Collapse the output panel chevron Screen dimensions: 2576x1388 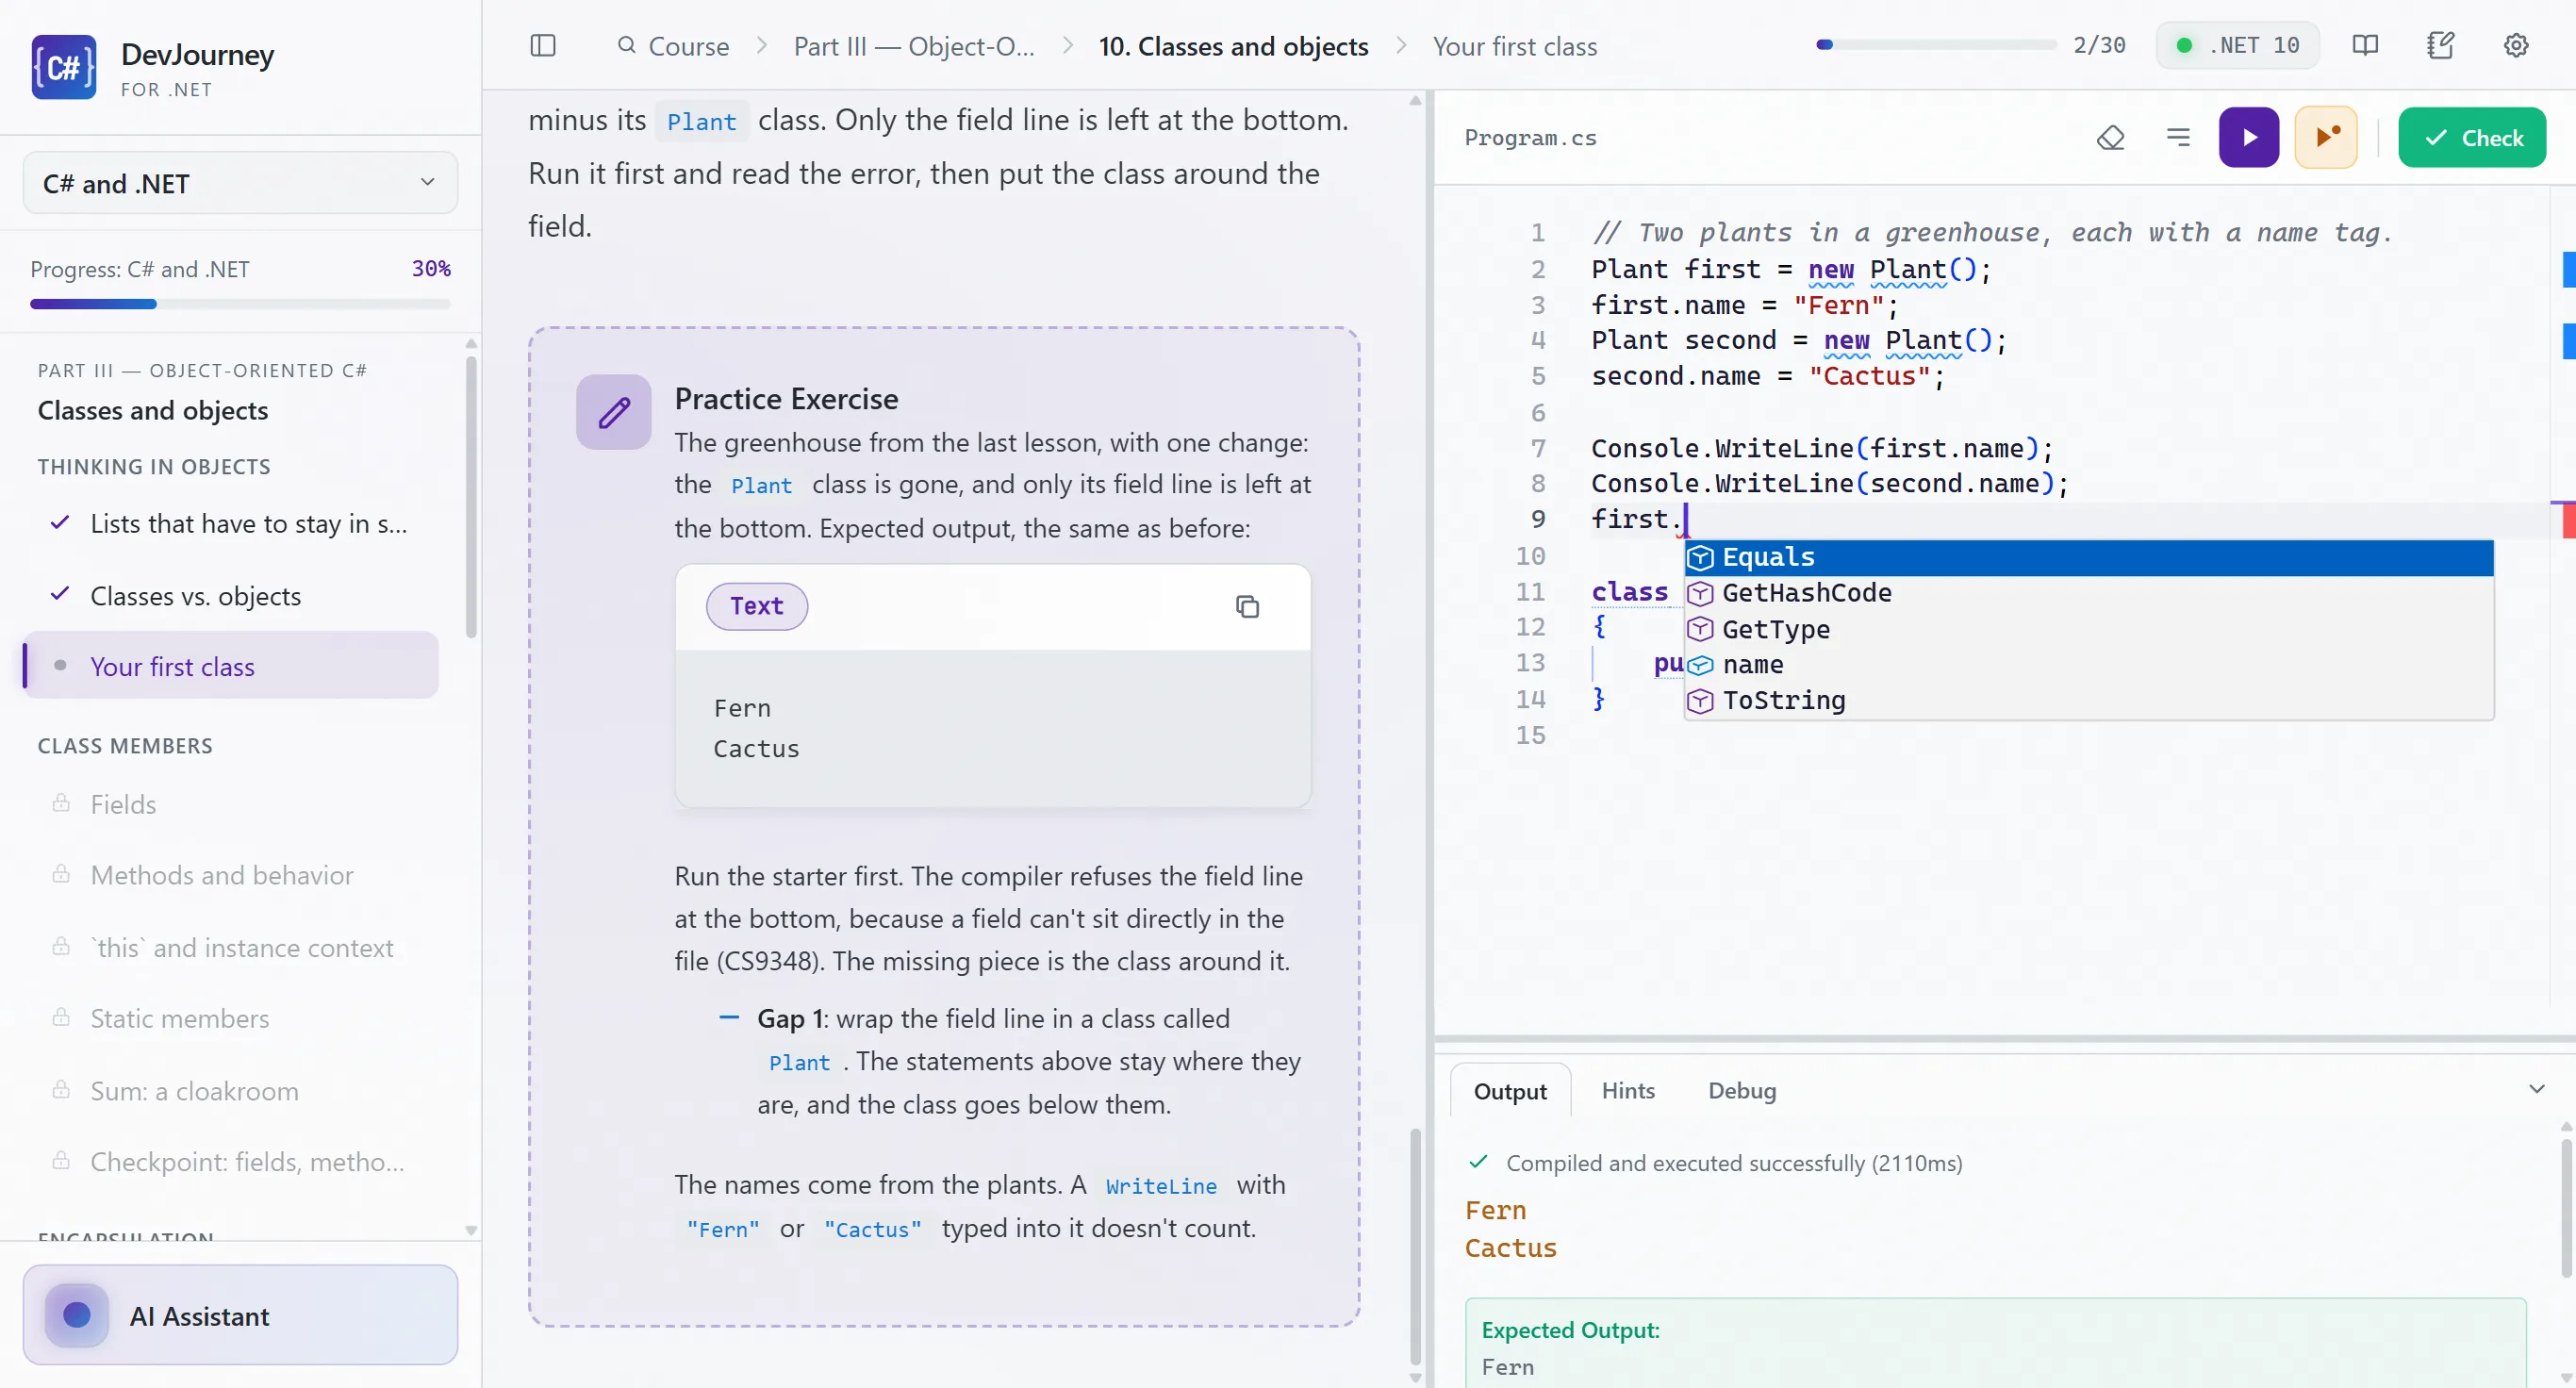[2536, 1089]
